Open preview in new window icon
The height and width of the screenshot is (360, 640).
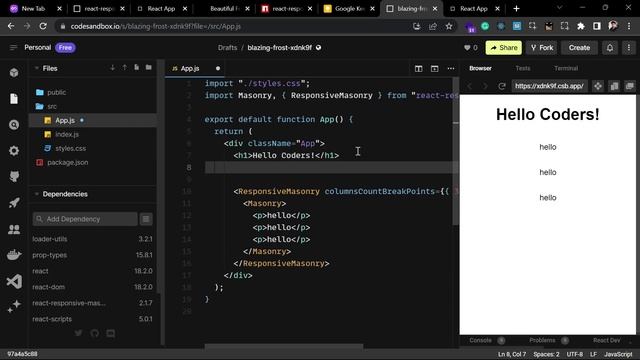click(630, 86)
